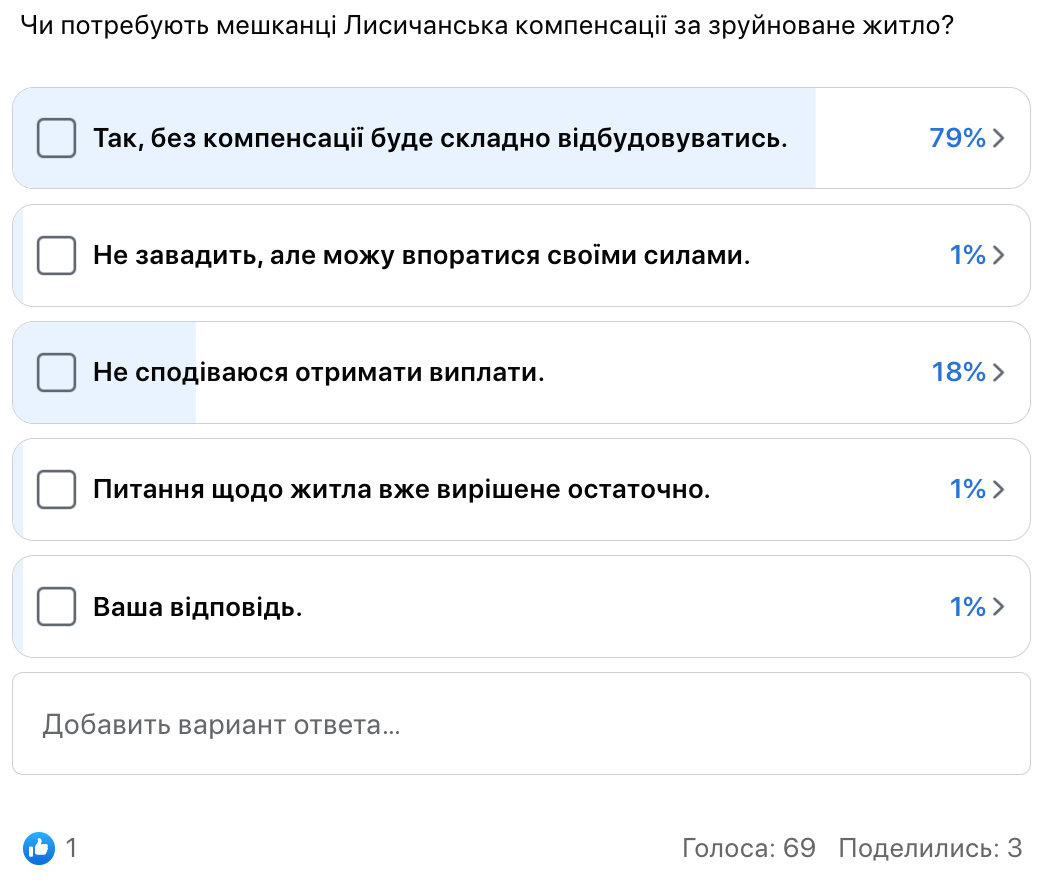Toggle the "Ваша відповідь" checkbox
Image resolution: width=1048 pixels, height=882 pixels.
pyautogui.click(x=56, y=606)
